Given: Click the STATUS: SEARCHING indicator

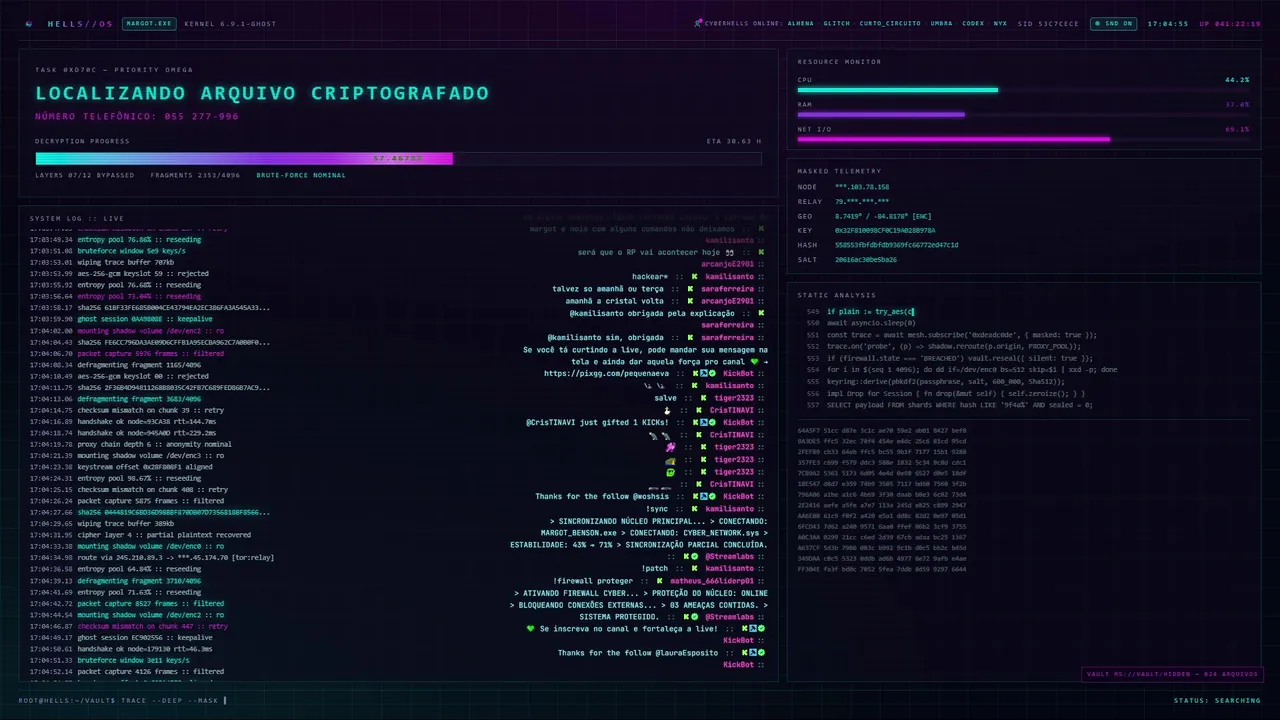Looking at the screenshot, I should [1217, 700].
